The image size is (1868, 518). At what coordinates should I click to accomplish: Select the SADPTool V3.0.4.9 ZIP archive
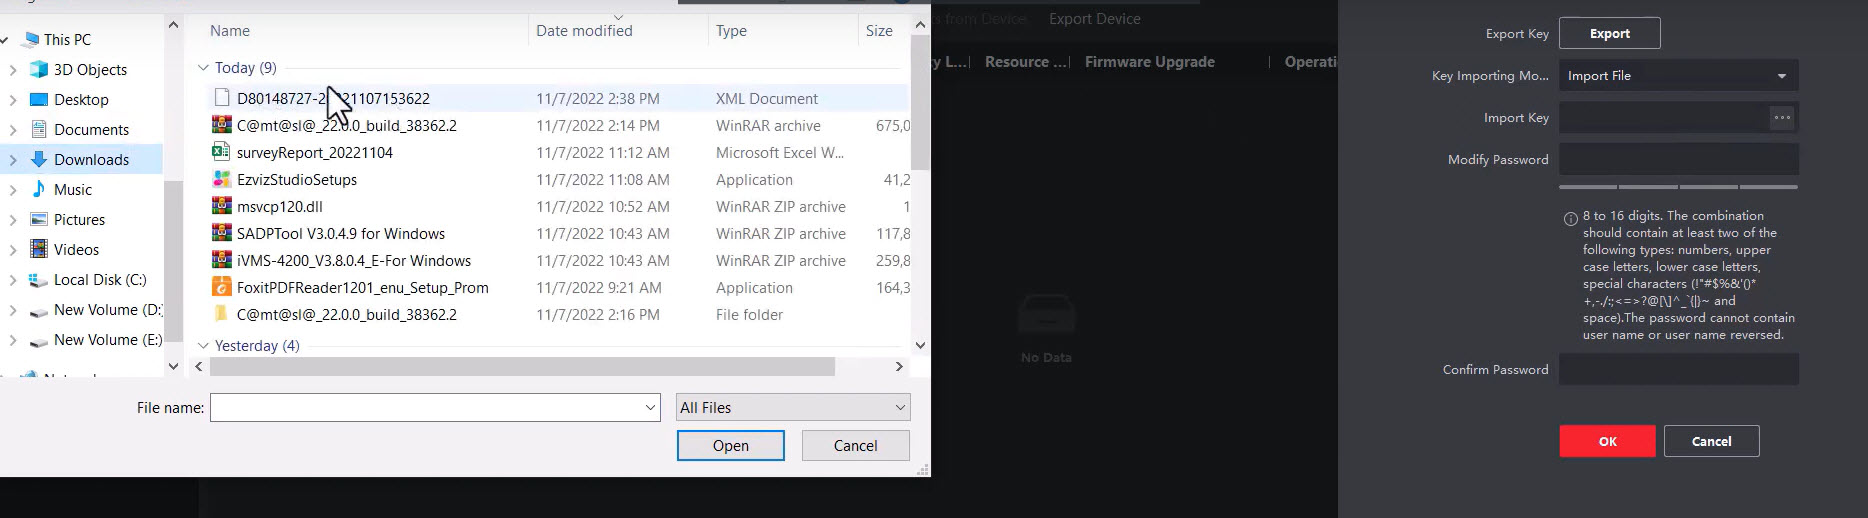pyautogui.click(x=340, y=234)
